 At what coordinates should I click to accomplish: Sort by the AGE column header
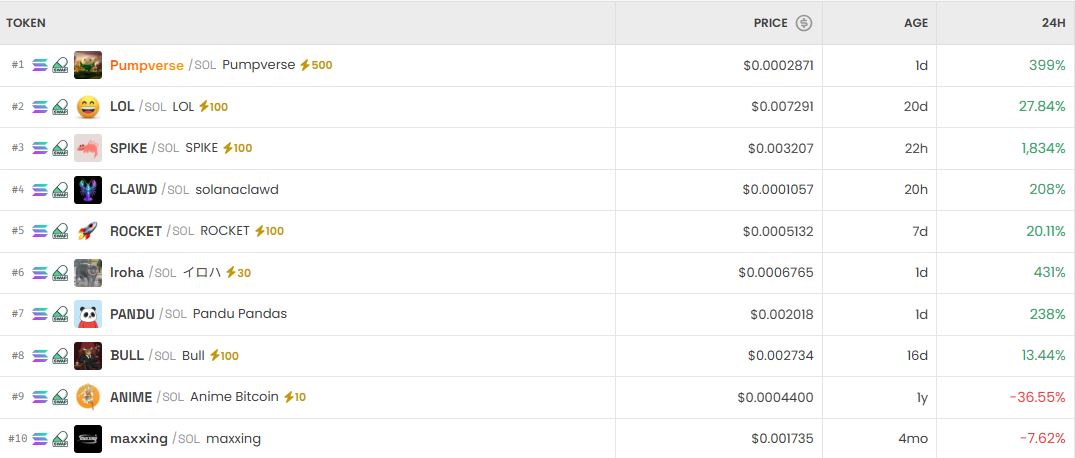pos(916,23)
